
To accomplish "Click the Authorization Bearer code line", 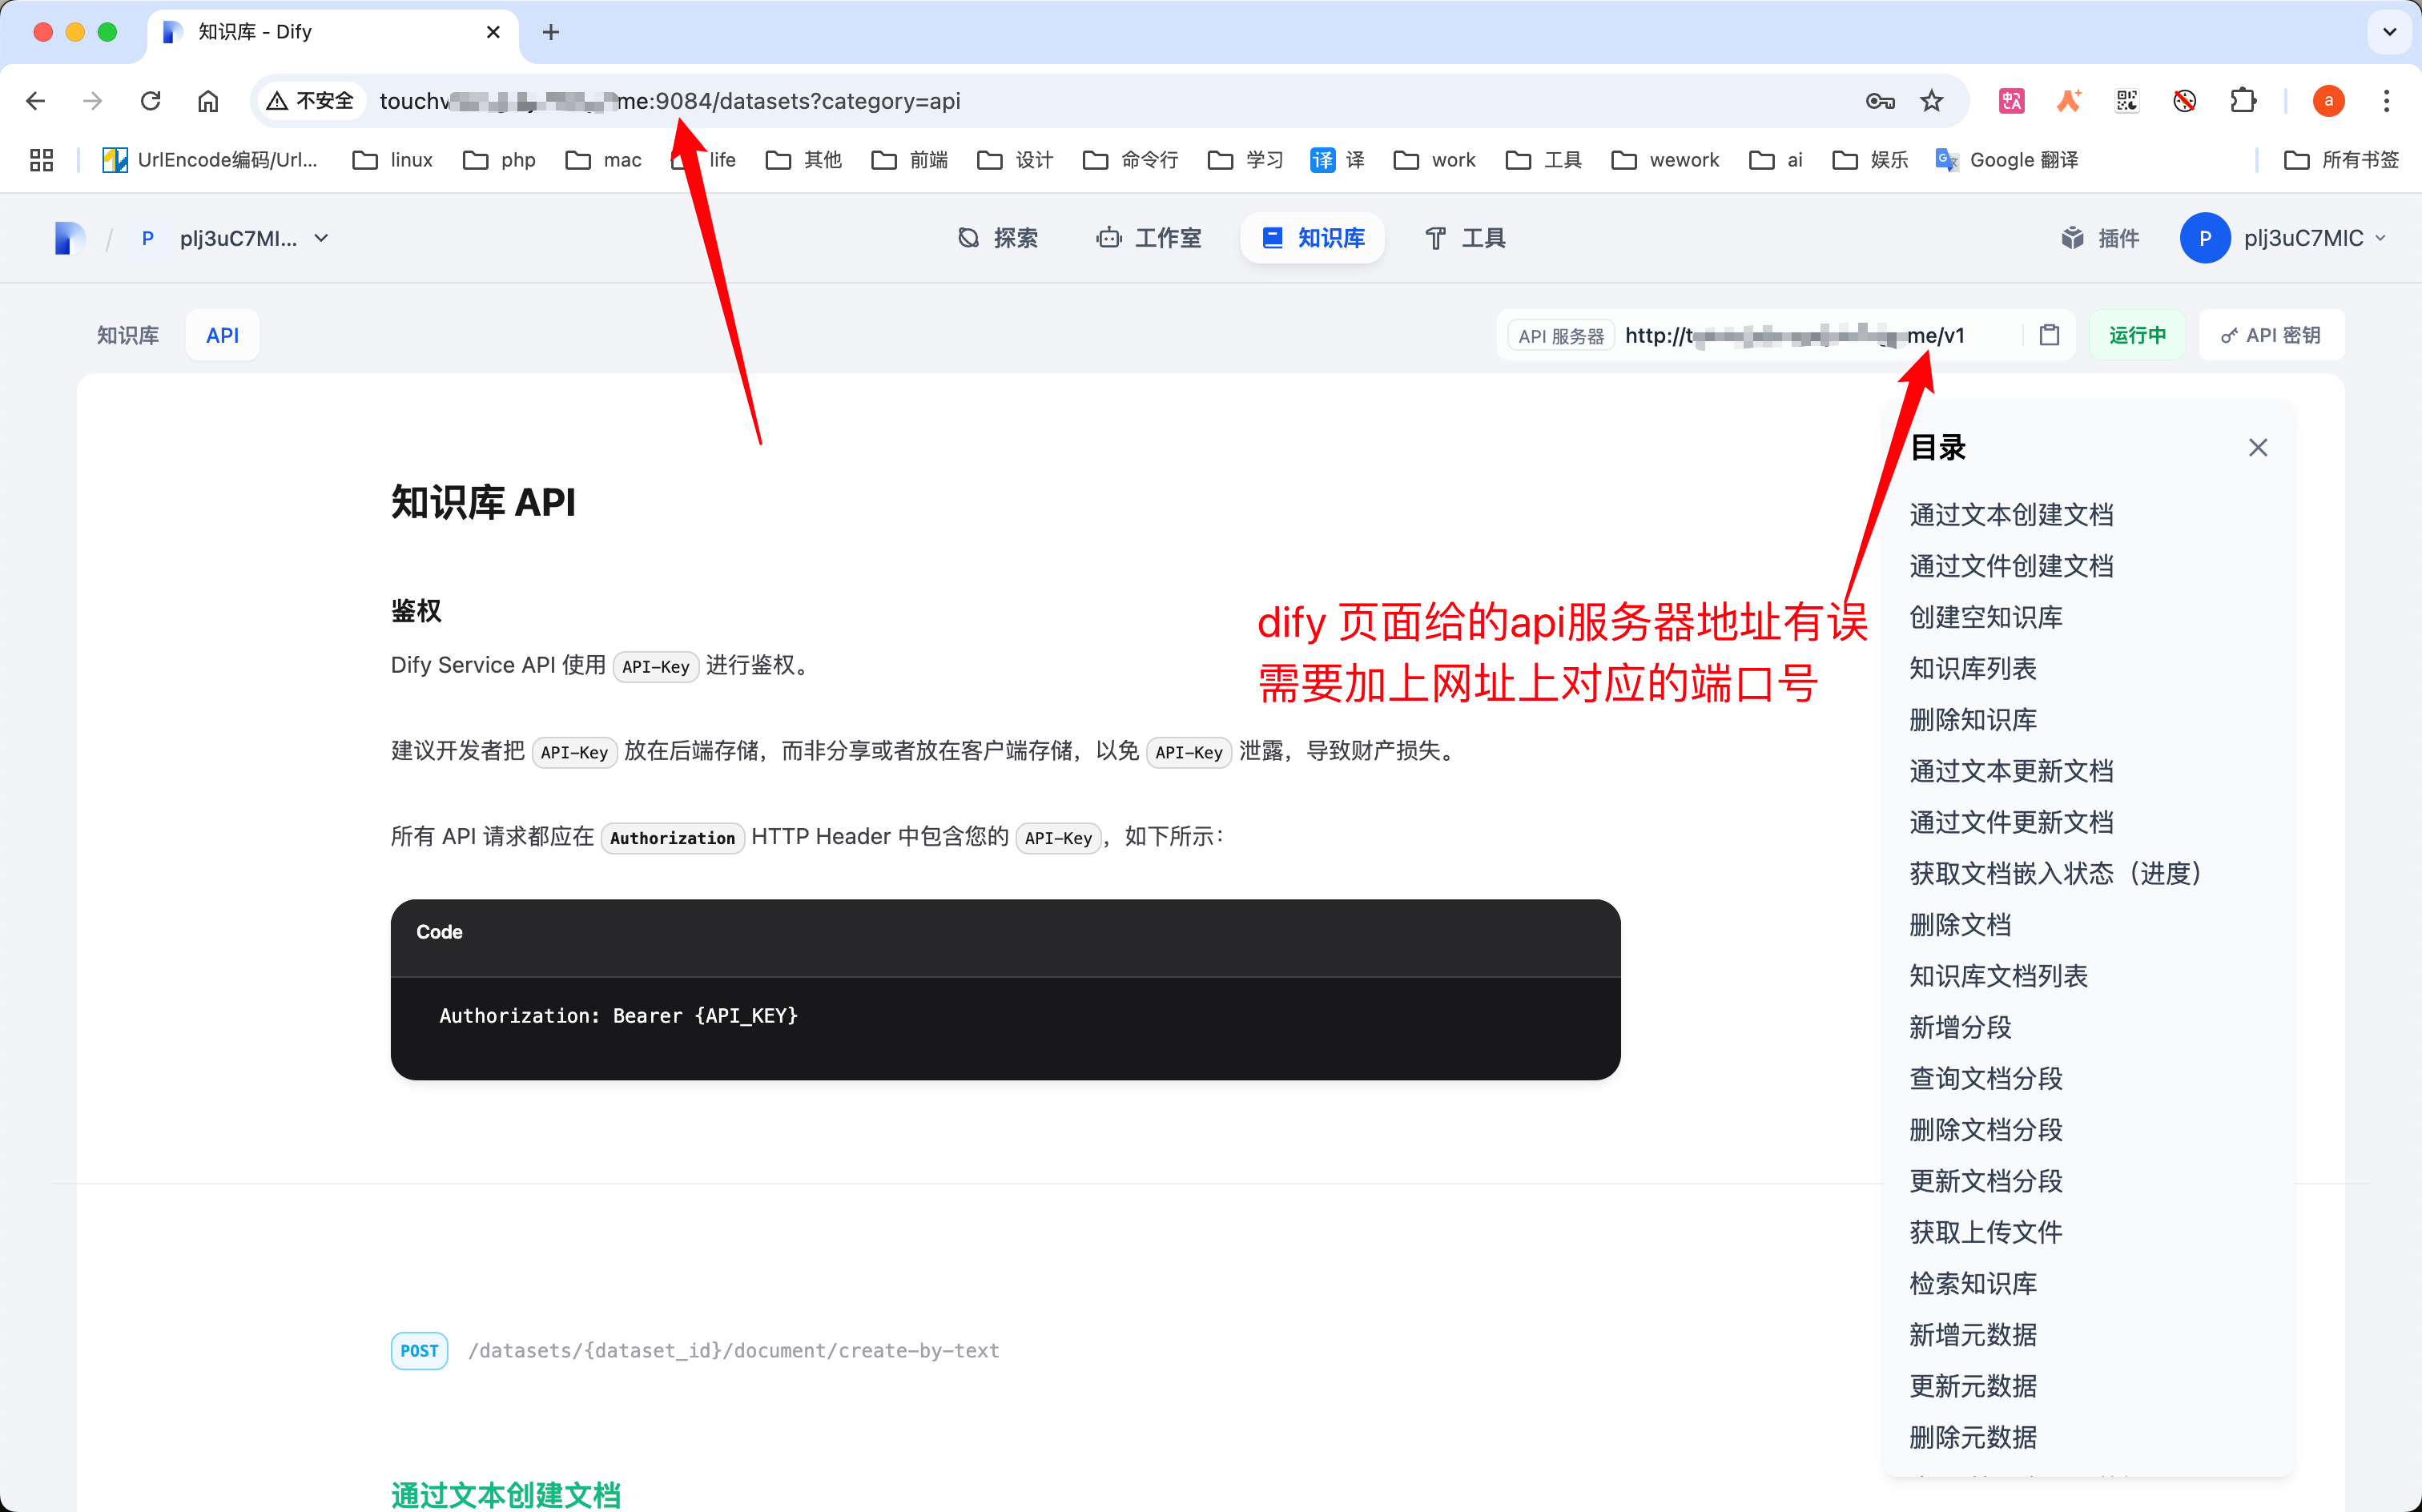I will (618, 1016).
